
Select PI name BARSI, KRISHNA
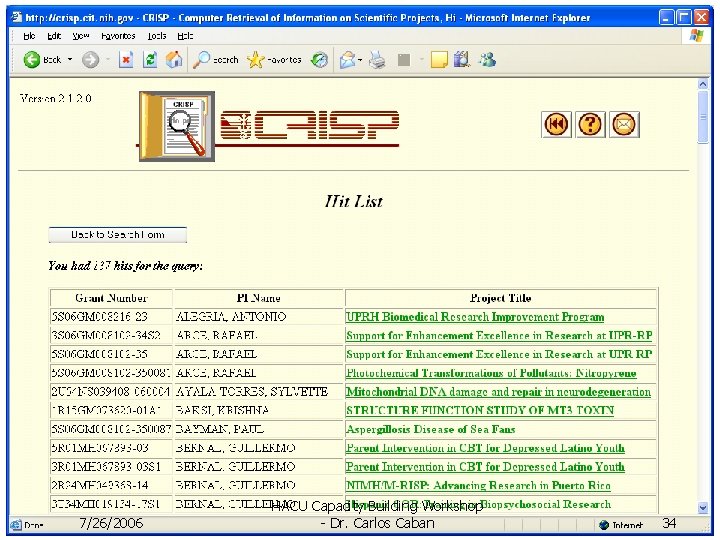click(223, 411)
